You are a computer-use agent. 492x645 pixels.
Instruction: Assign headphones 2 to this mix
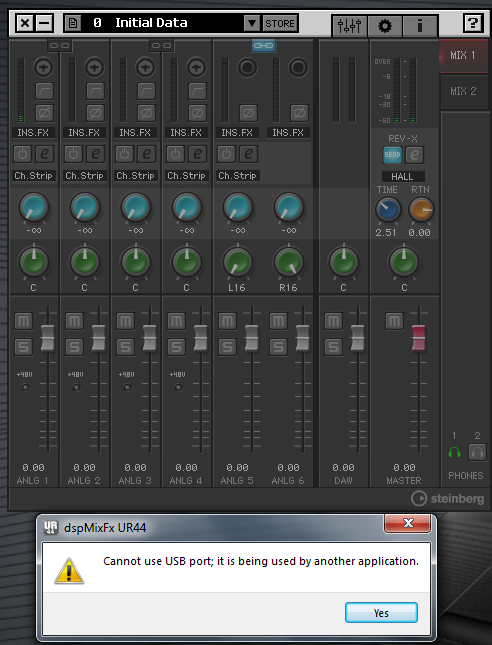[477, 452]
